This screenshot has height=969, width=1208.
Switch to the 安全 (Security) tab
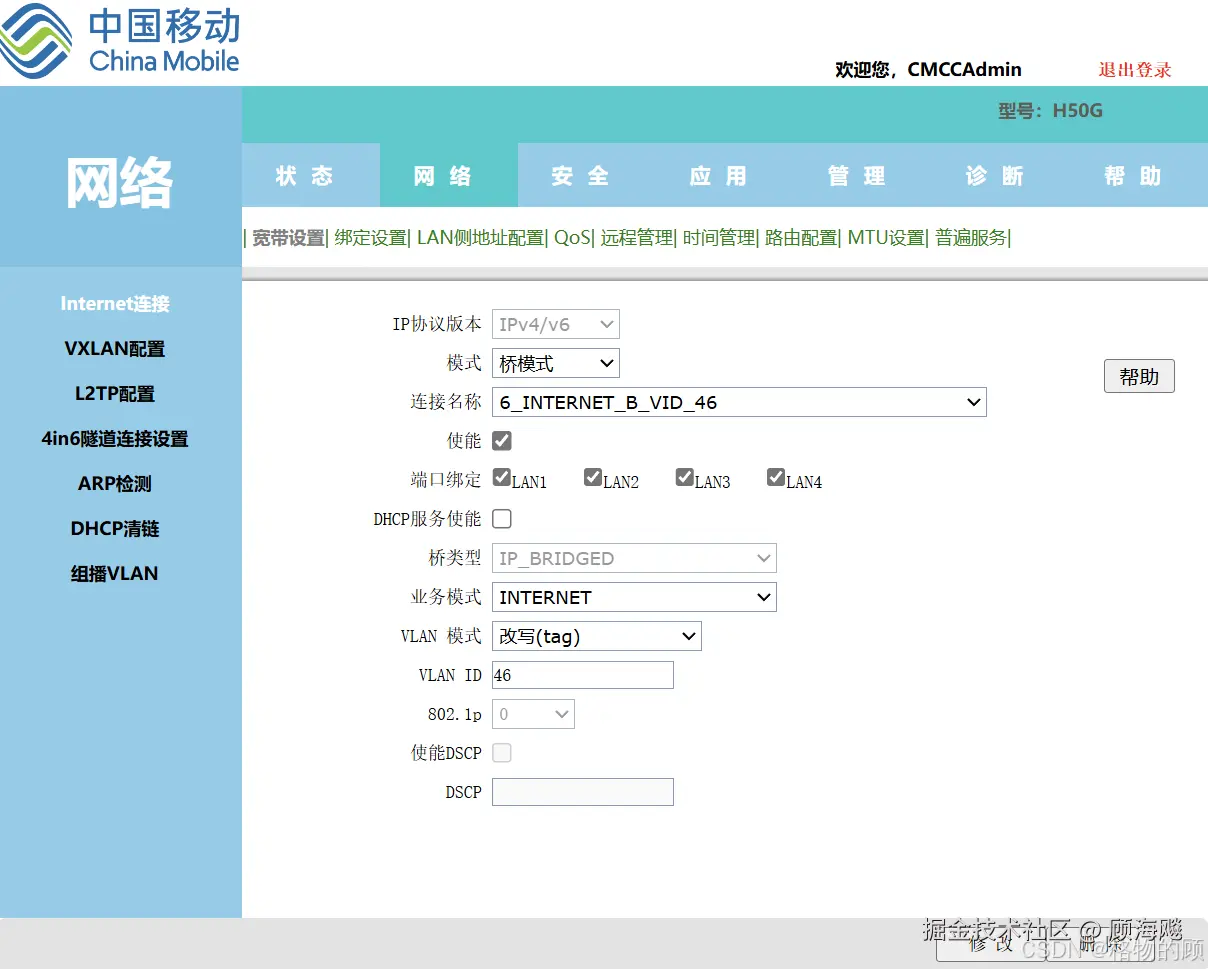(x=580, y=175)
